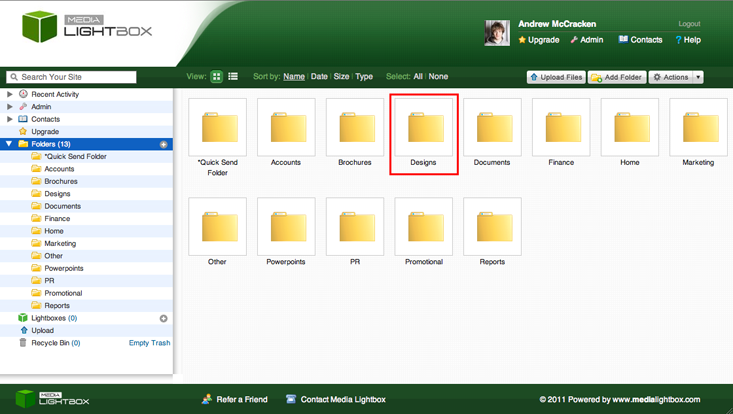Sort files by Size

click(341, 77)
